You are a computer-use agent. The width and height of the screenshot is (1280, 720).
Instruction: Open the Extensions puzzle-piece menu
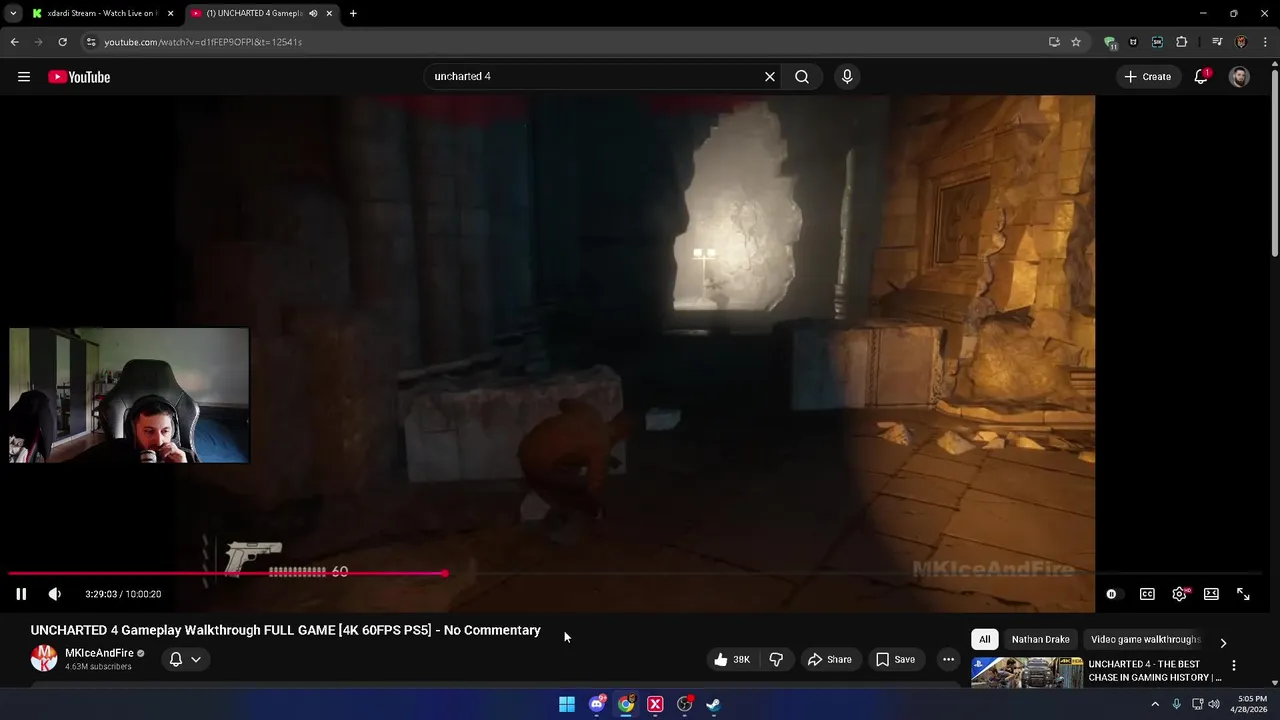(x=1182, y=42)
